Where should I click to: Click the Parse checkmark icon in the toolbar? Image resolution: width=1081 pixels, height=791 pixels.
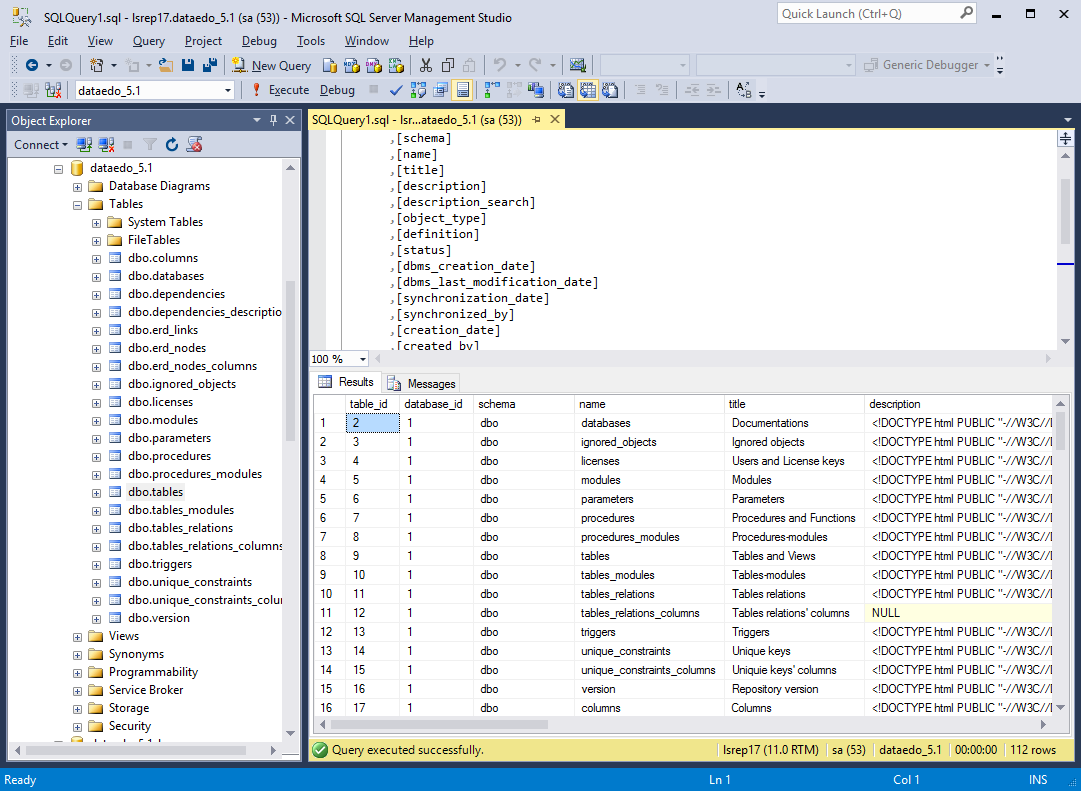pyautogui.click(x=396, y=90)
